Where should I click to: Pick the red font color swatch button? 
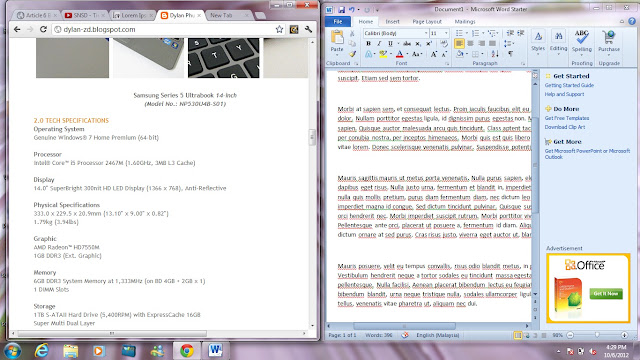[399, 54]
